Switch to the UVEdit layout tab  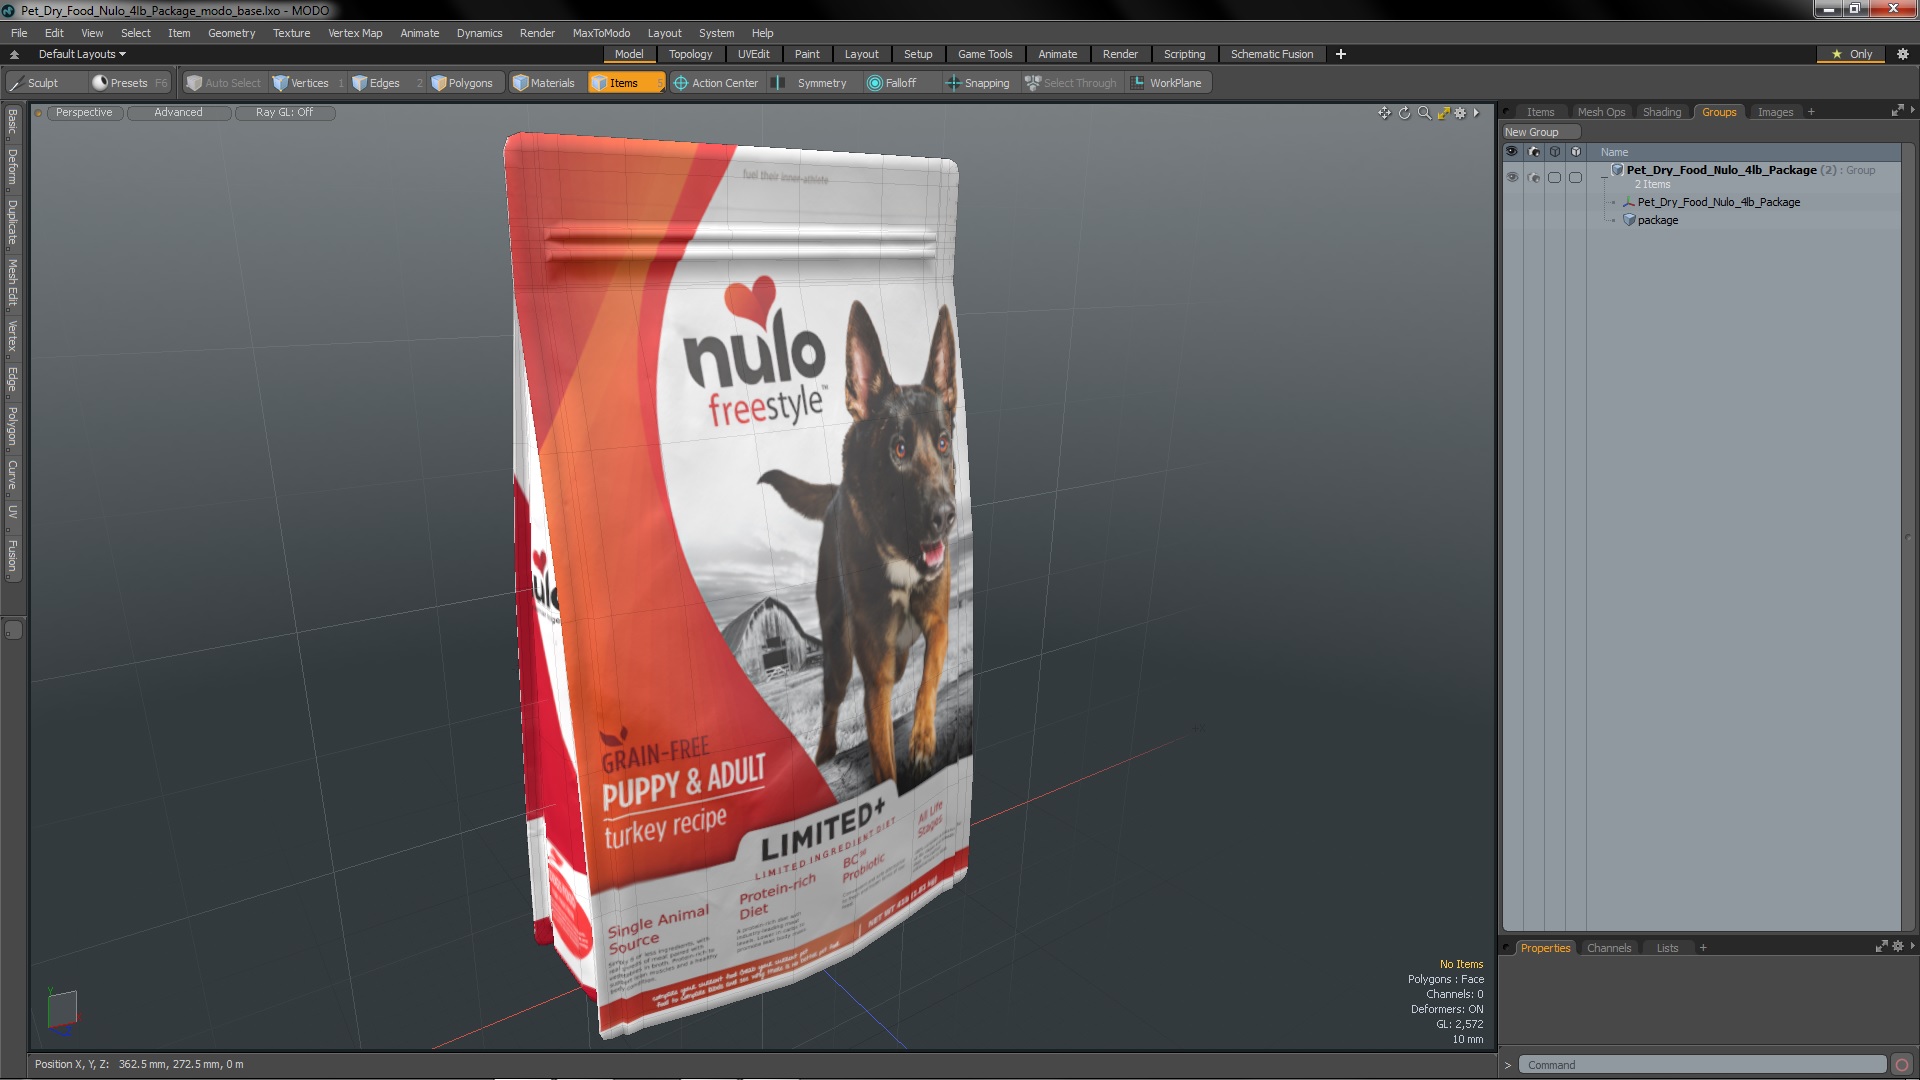753,54
